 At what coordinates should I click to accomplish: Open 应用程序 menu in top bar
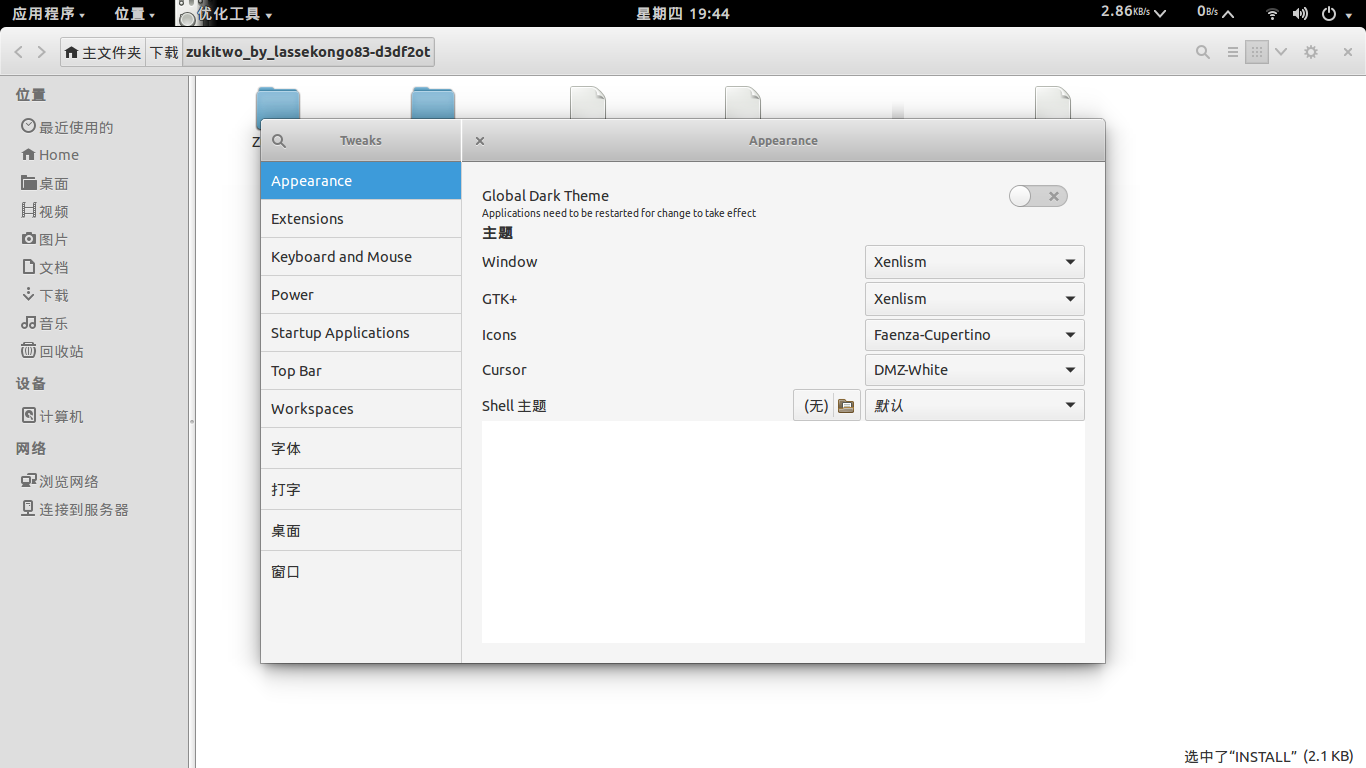point(48,14)
